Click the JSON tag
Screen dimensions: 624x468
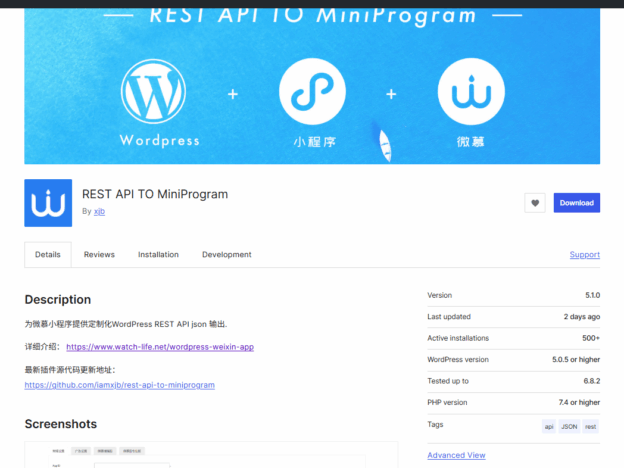[569, 427]
